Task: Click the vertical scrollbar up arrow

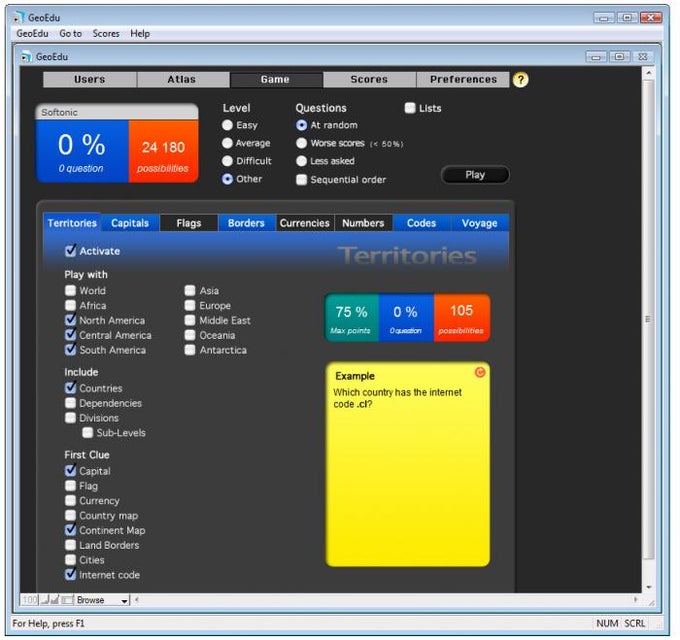Action: click(x=649, y=73)
